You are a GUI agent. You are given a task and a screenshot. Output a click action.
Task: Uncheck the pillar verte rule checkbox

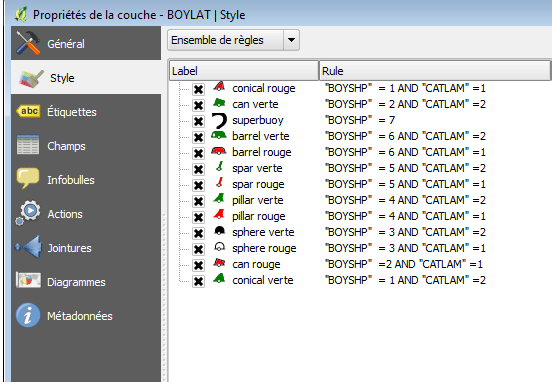click(x=198, y=201)
